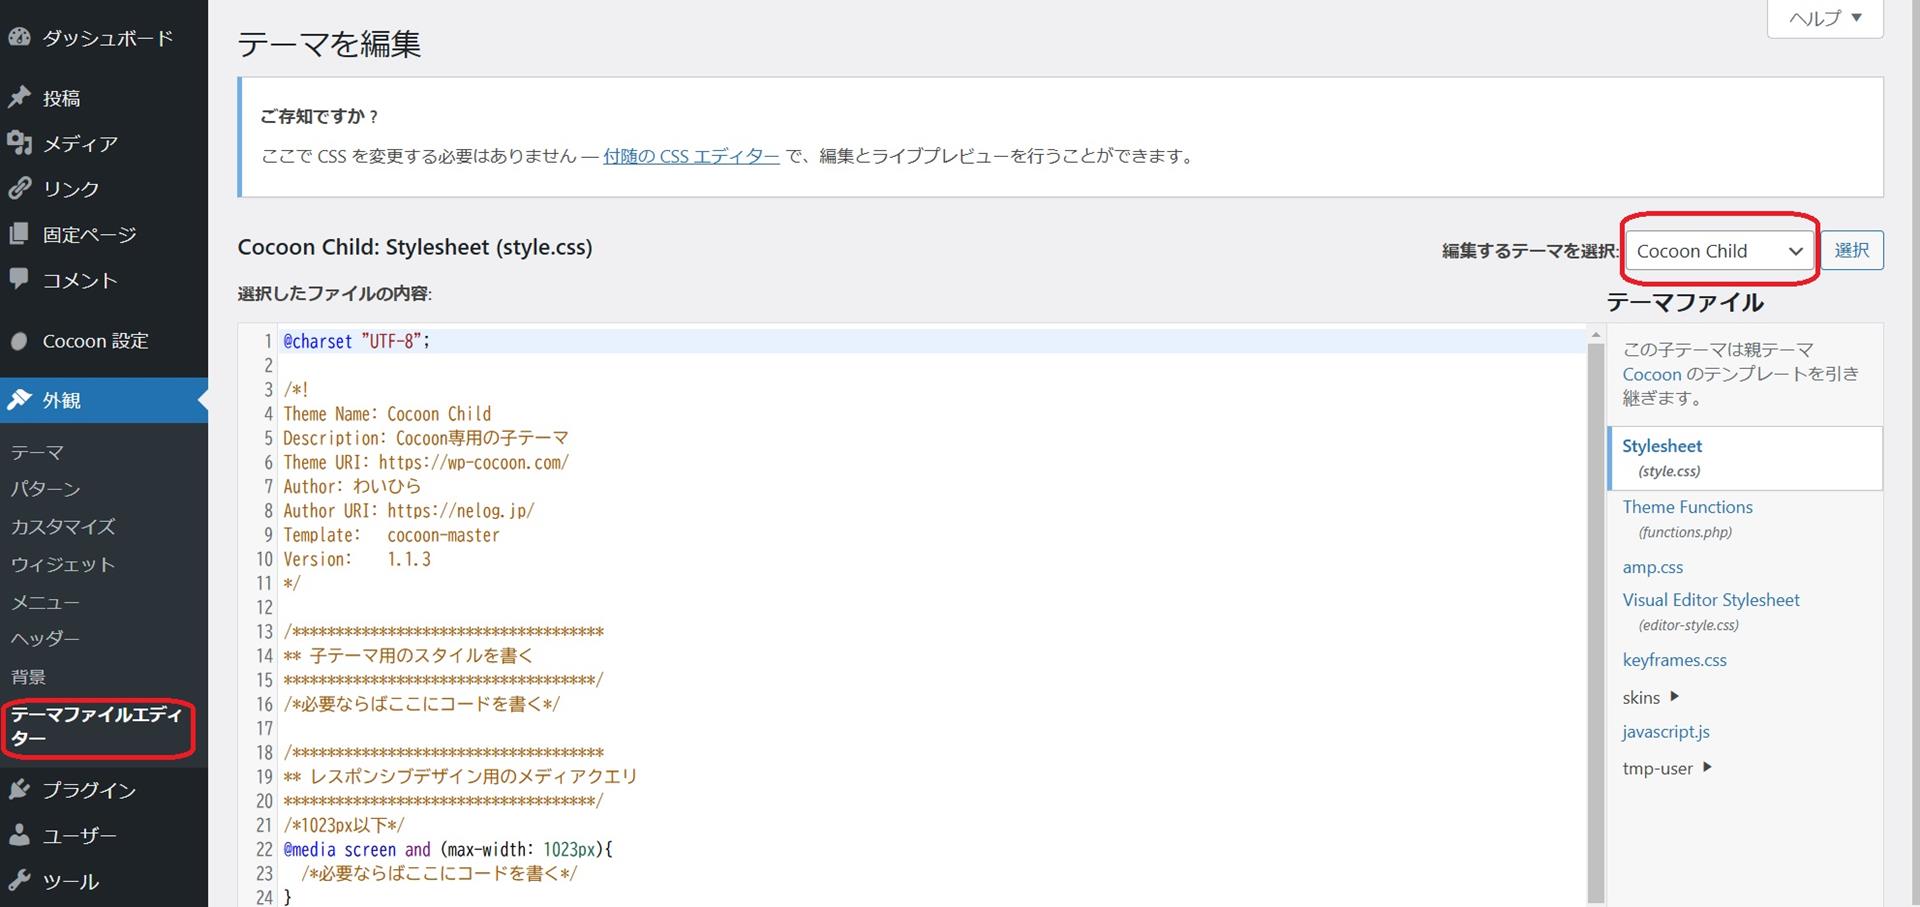Click the Dashboard gauge icon

(19, 38)
